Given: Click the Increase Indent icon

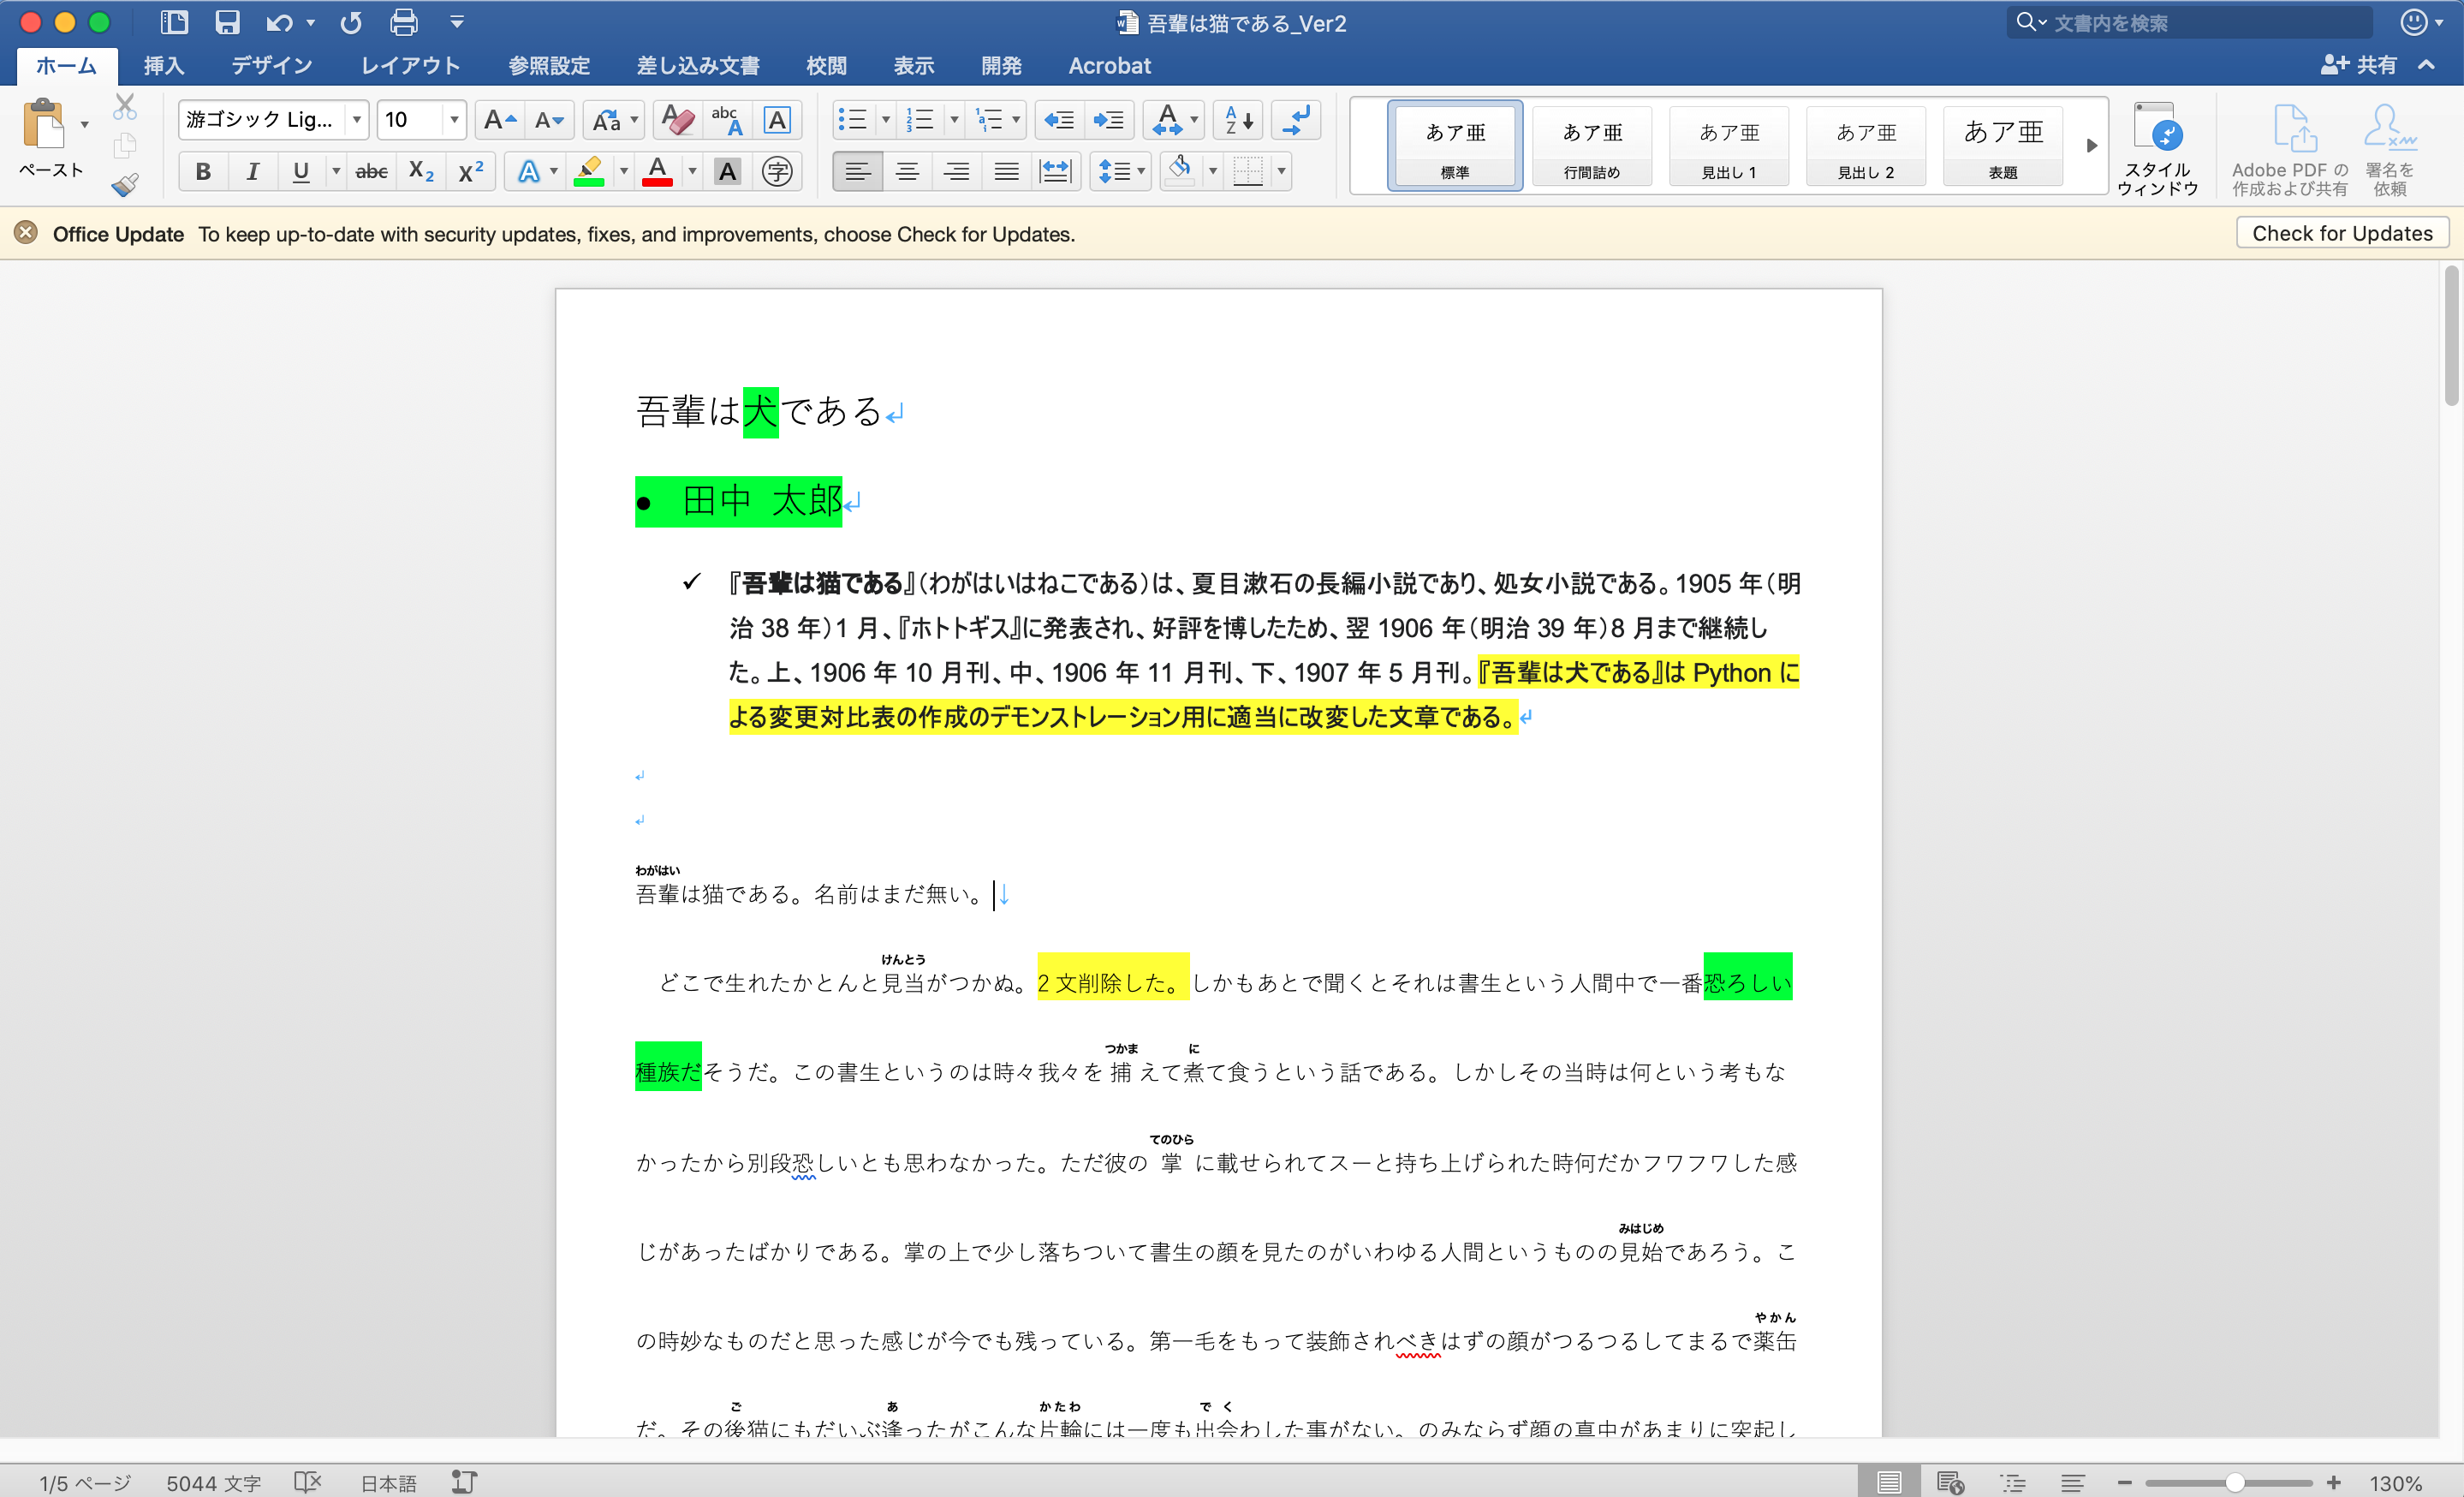Looking at the screenshot, I should 1108,120.
